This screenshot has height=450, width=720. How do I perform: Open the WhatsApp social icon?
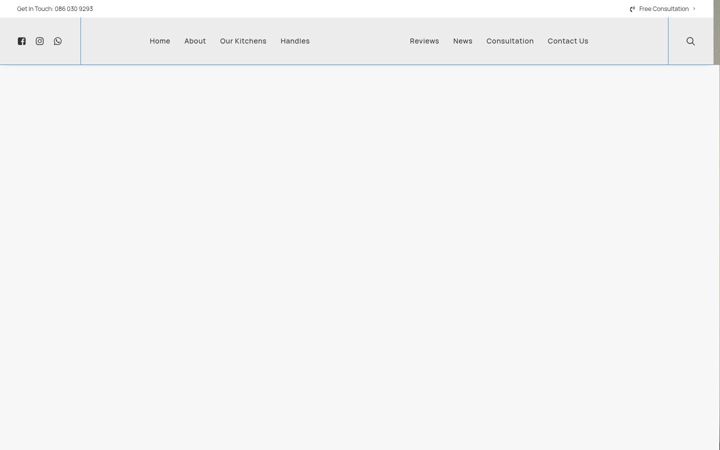point(58,41)
